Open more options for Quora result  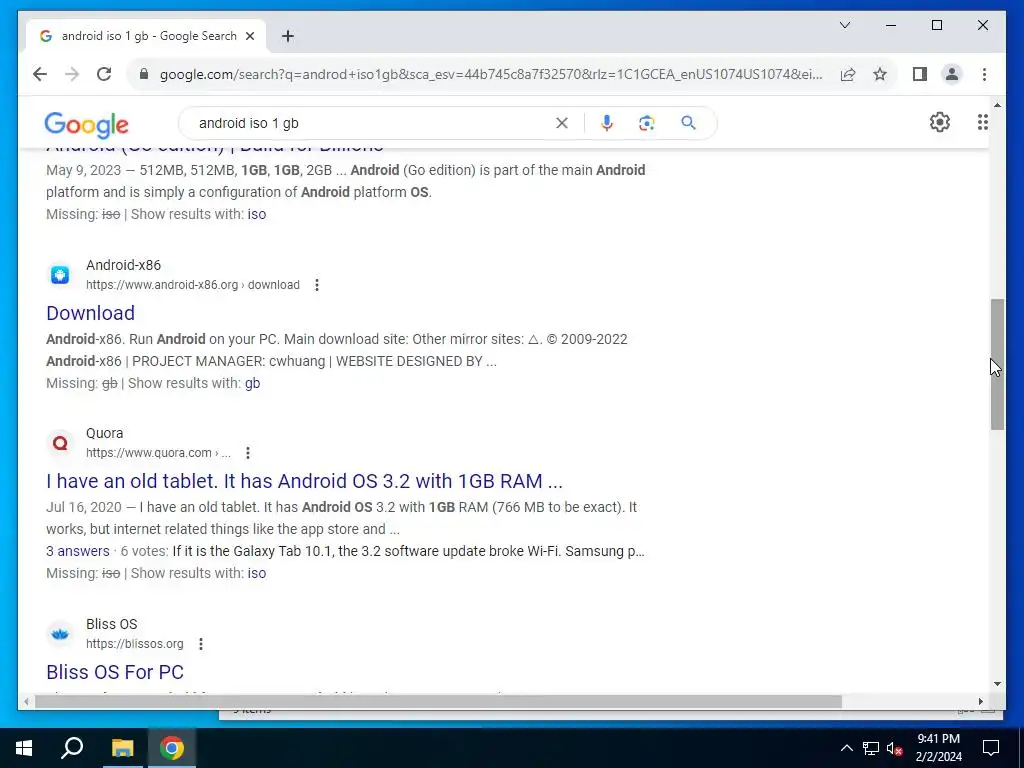(248, 453)
